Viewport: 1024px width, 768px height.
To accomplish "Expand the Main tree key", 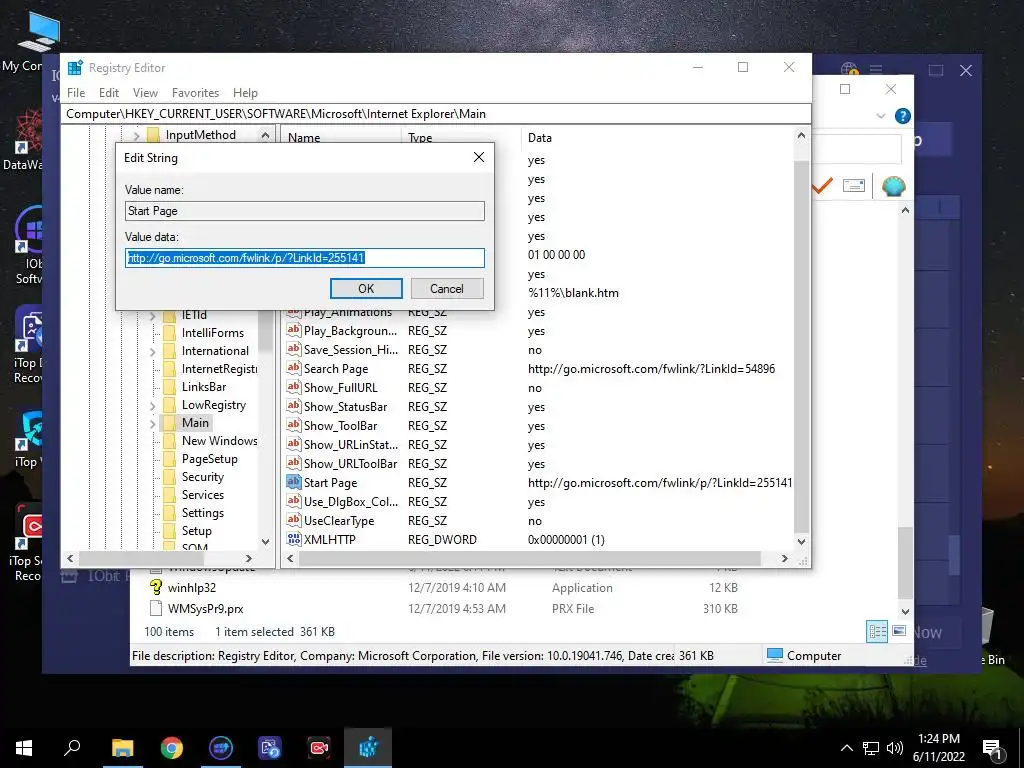I will [x=152, y=423].
